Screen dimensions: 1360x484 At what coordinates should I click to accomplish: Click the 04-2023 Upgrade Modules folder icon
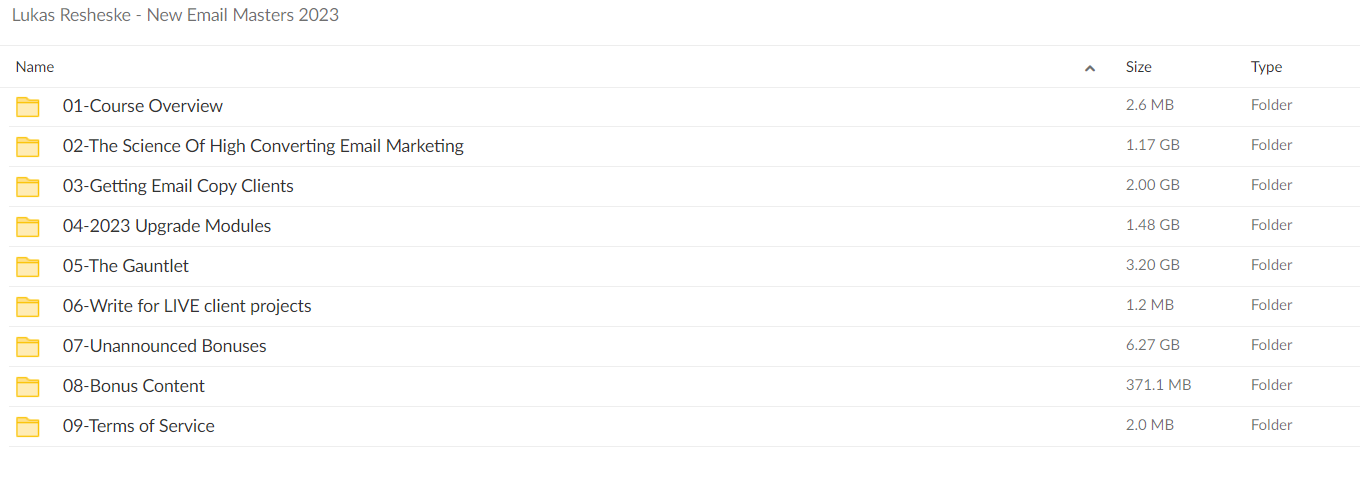[28, 227]
